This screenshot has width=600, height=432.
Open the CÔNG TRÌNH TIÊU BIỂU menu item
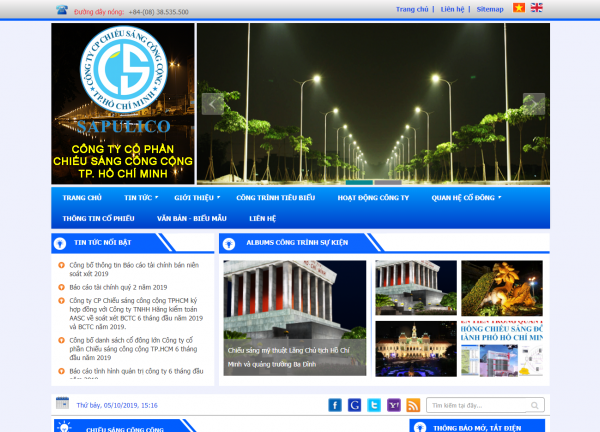pyautogui.click(x=275, y=198)
